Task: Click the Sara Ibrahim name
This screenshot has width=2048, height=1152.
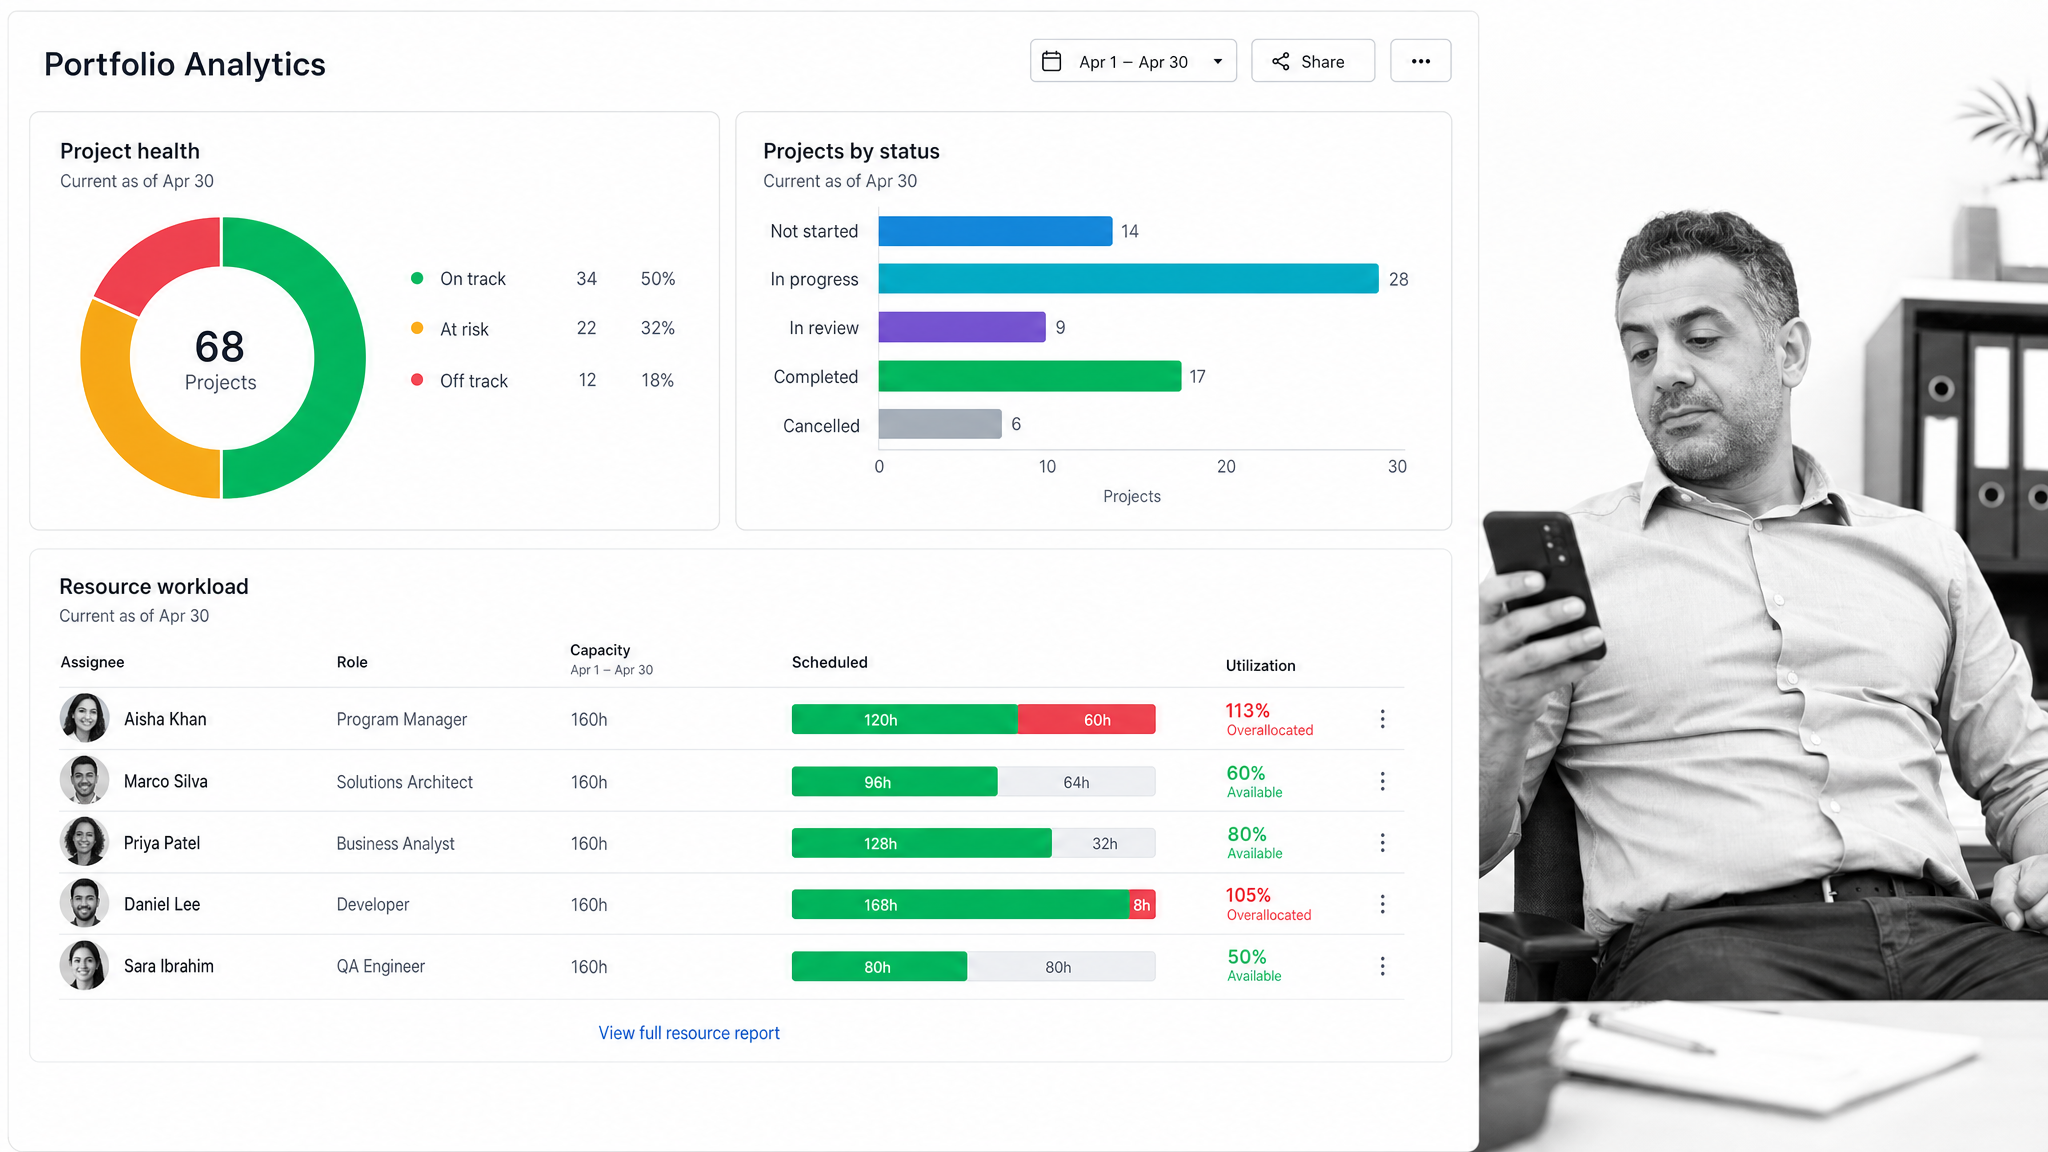Action: pos(169,966)
